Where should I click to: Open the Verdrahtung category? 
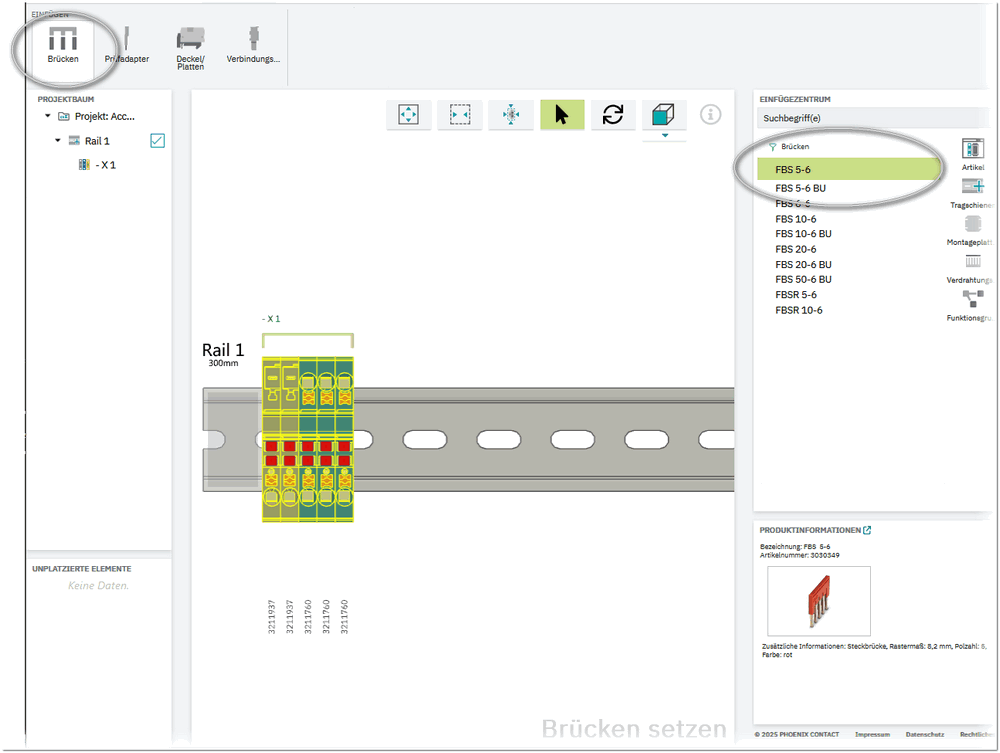tap(971, 268)
